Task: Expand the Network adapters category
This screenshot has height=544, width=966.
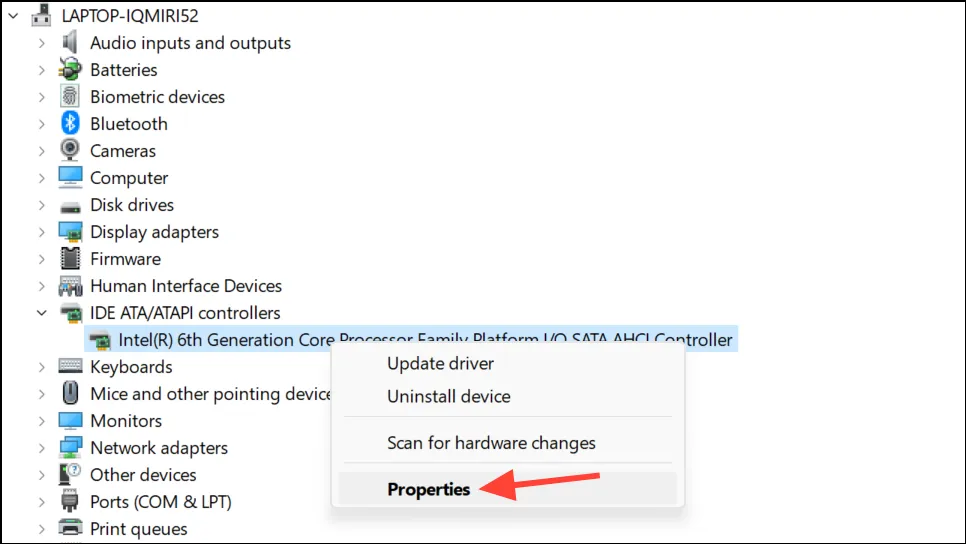Action: tap(42, 448)
